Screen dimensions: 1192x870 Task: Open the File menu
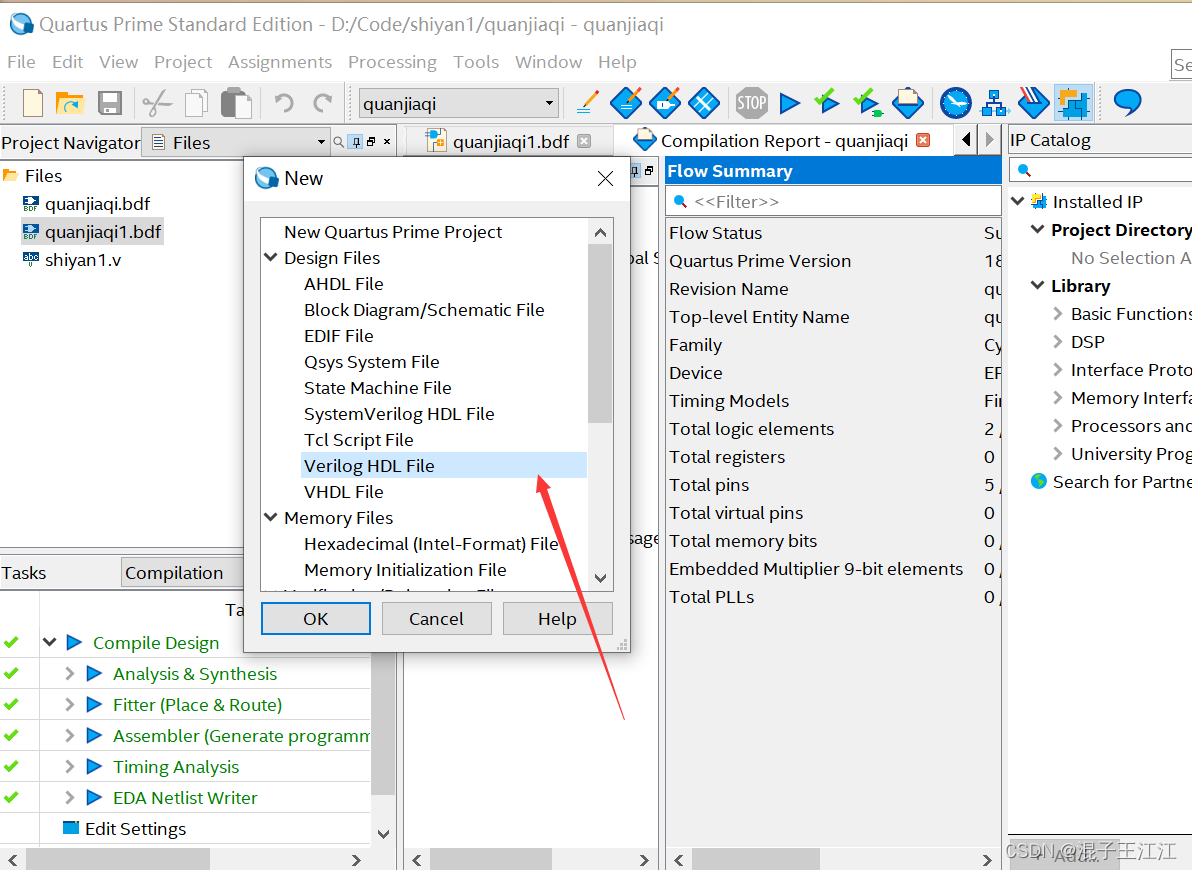pos(21,62)
